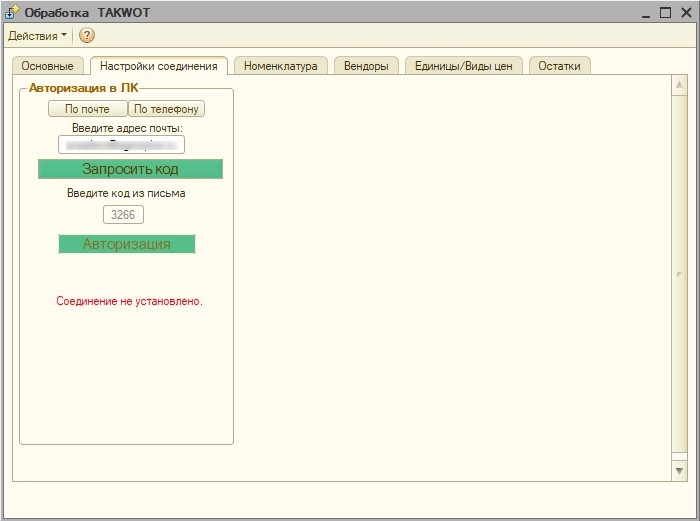Click the scrollbar down arrow
This screenshot has width=700, height=521.
[680, 469]
